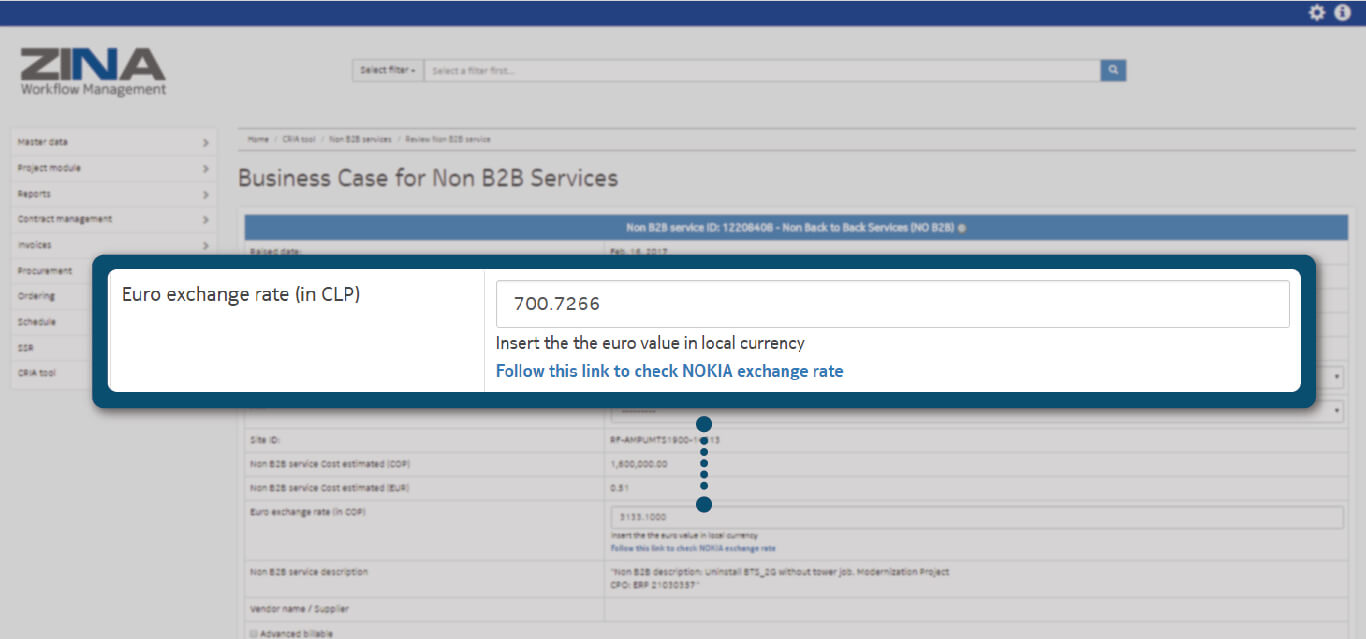
Task: Click the small icon after service ID header
Action: (x=962, y=228)
